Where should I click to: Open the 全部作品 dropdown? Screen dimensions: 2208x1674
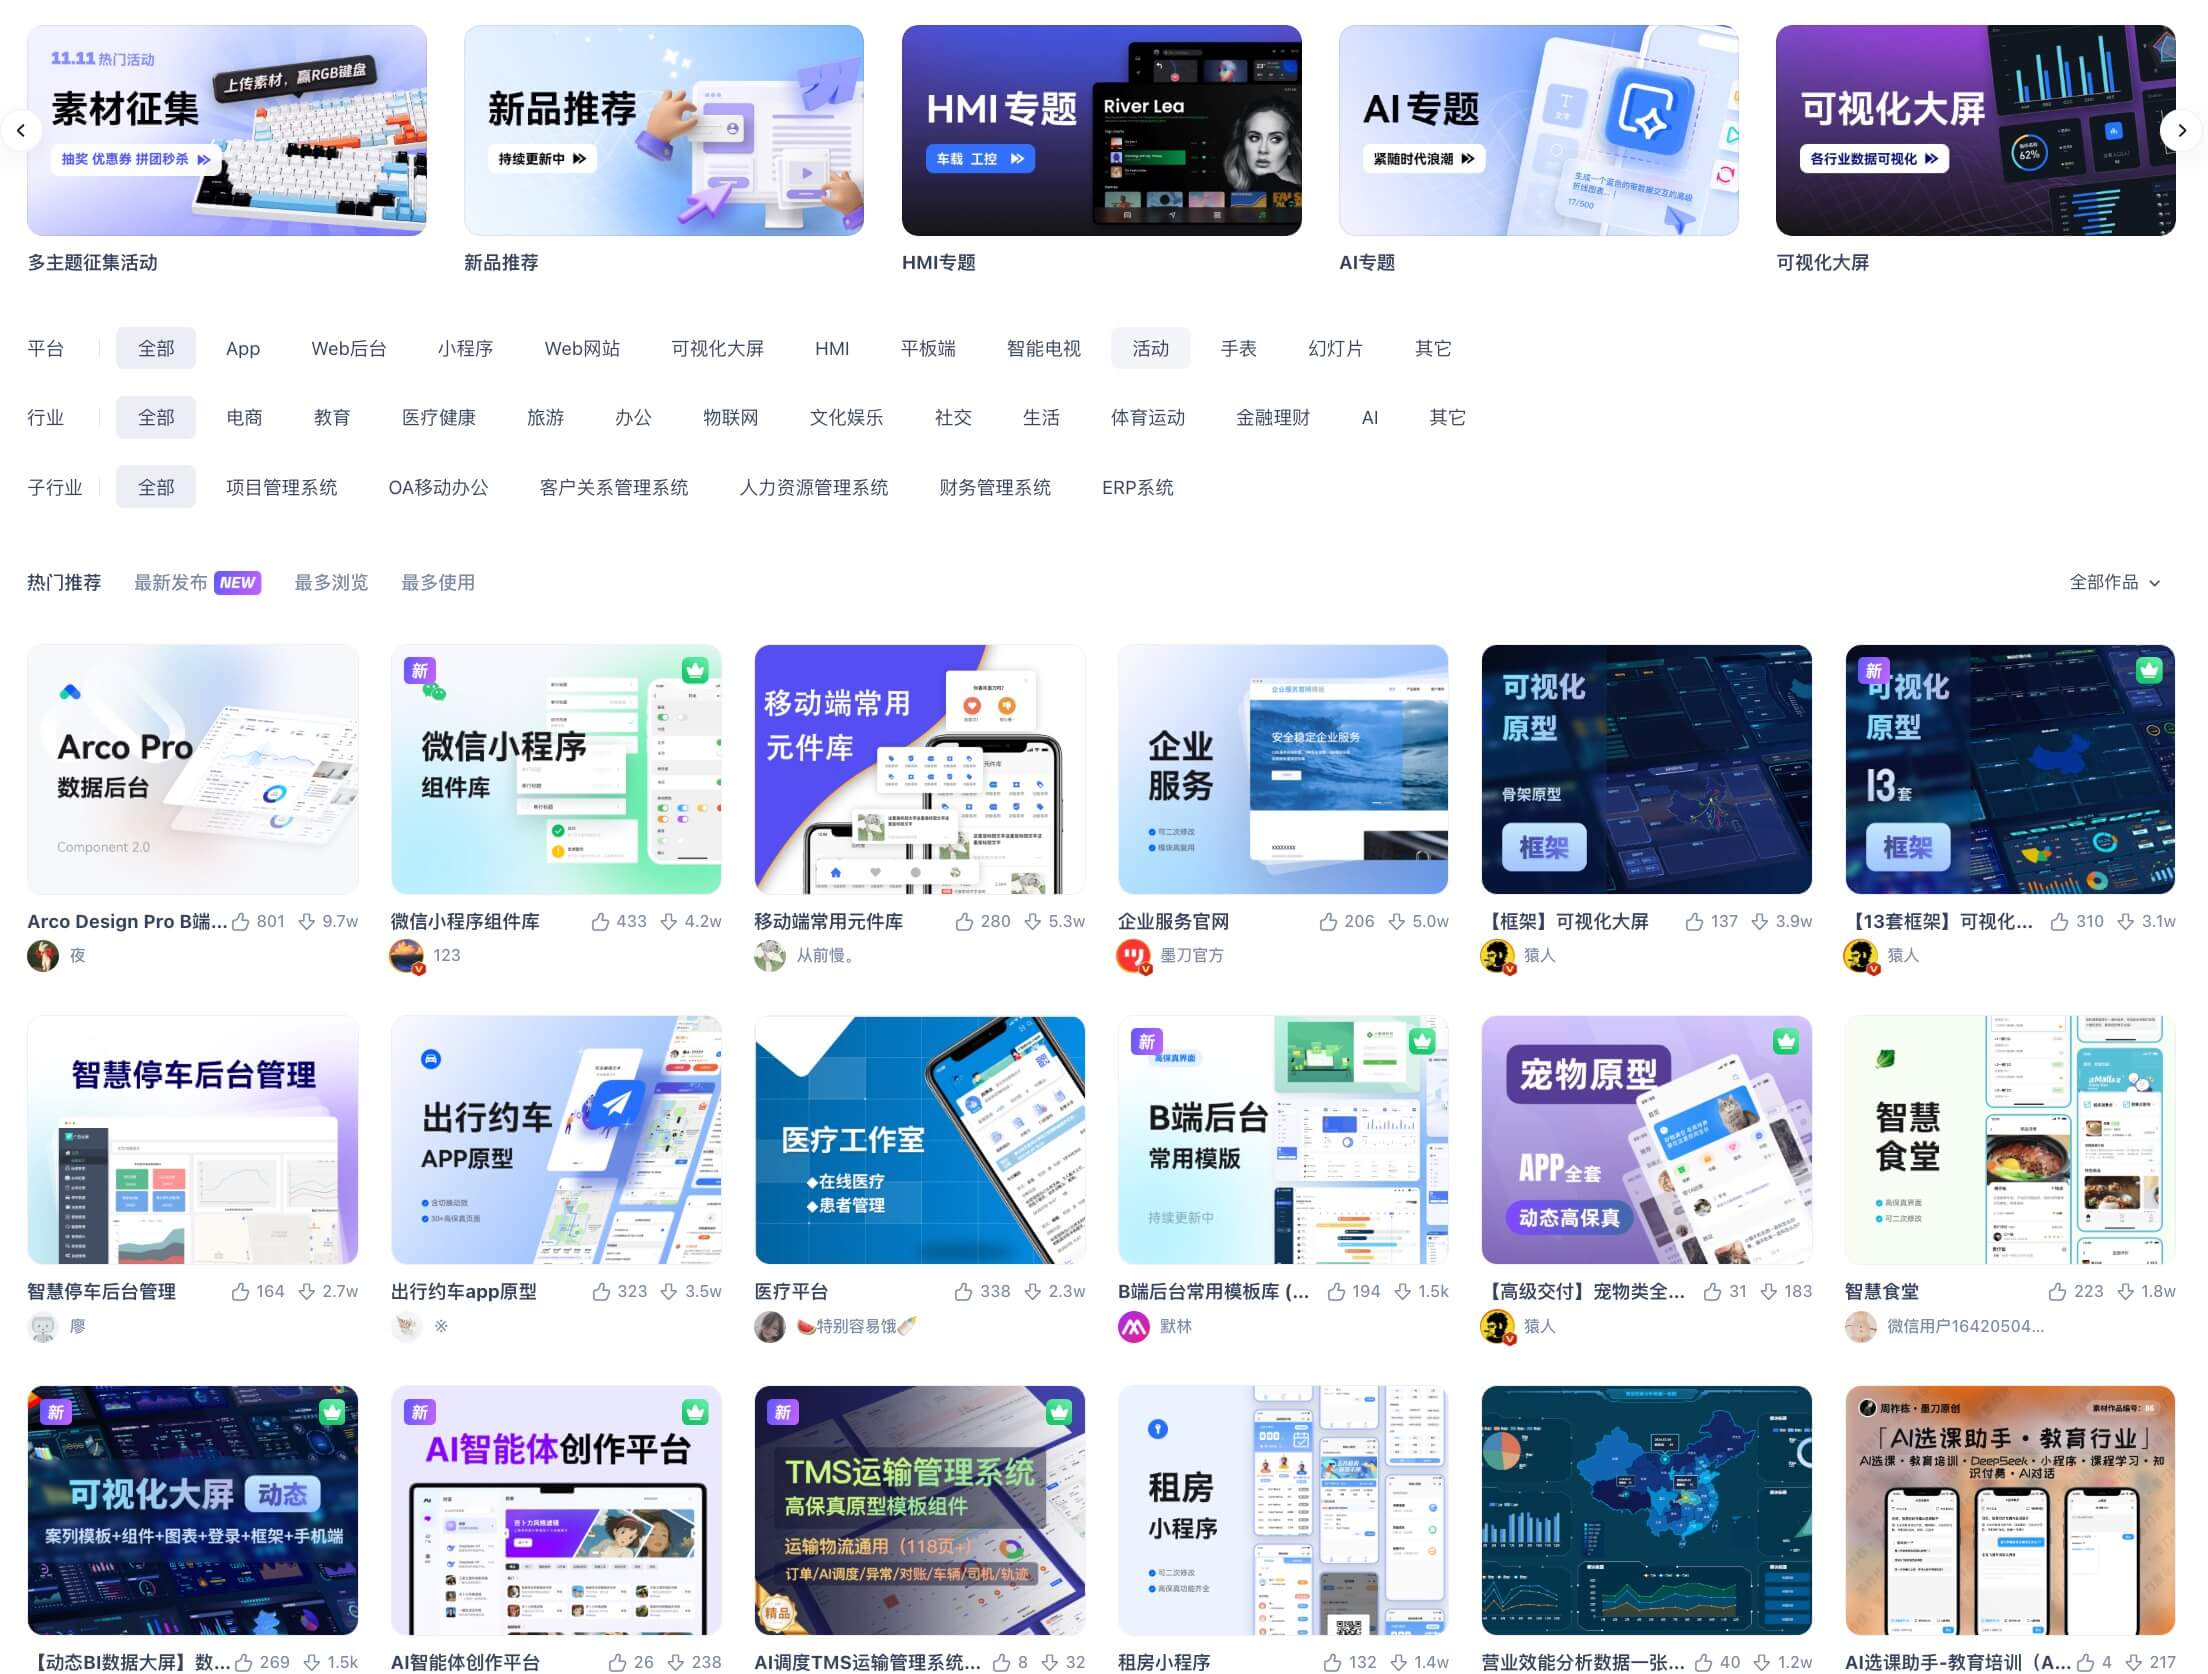2112,582
